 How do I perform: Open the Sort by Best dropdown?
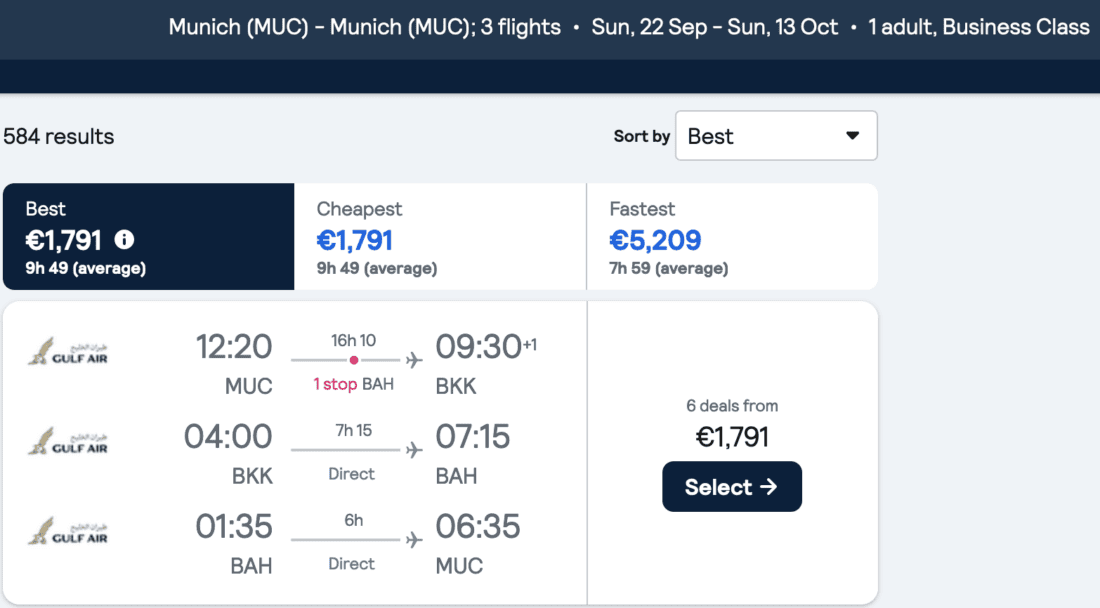[x=775, y=136]
